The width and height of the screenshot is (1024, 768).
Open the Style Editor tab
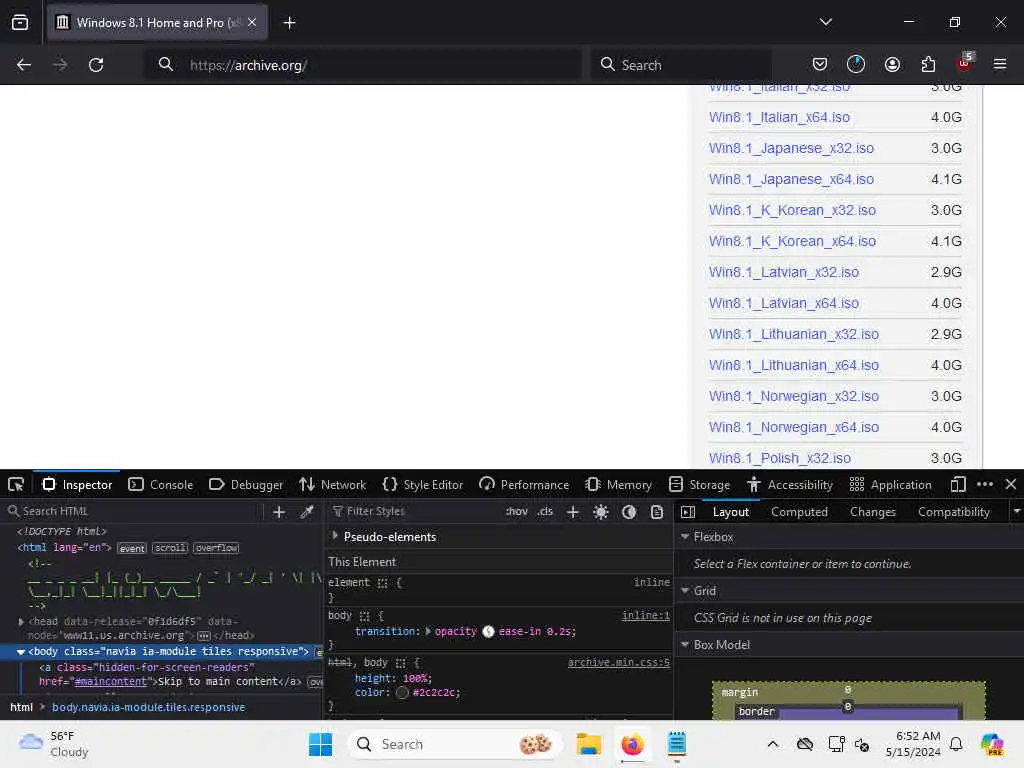(x=423, y=485)
